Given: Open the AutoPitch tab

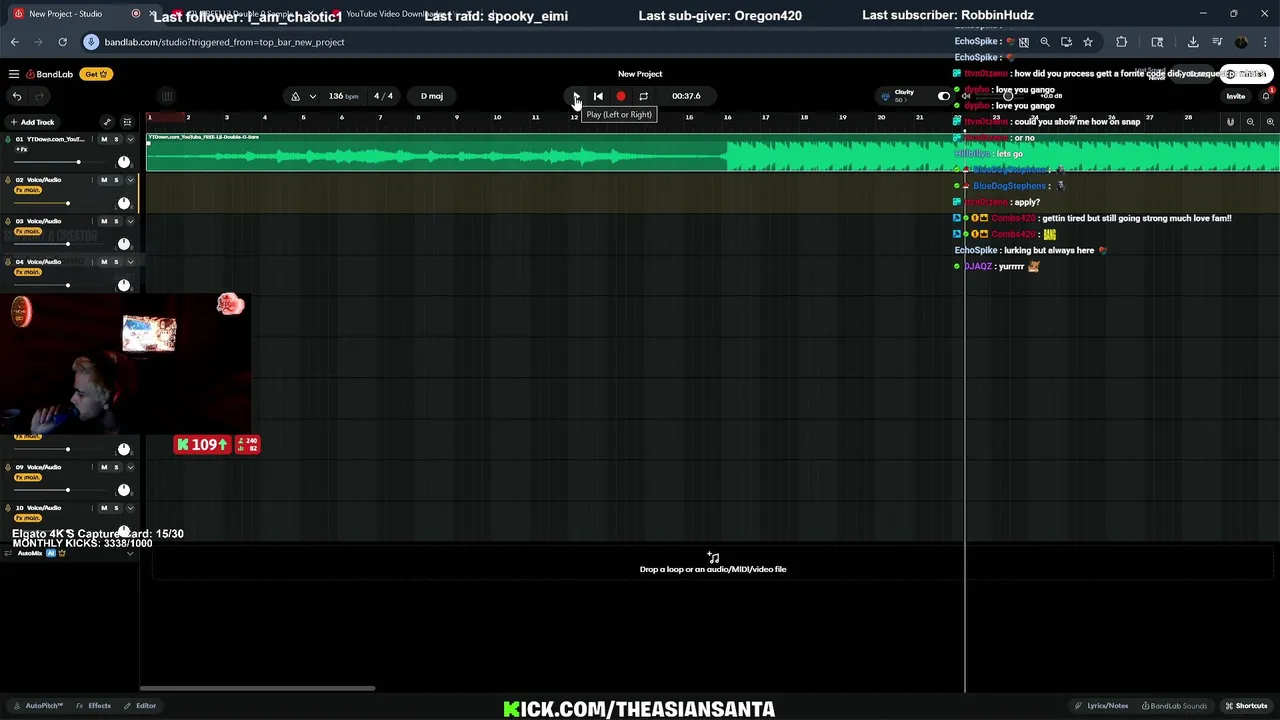Looking at the screenshot, I should 39,706.
